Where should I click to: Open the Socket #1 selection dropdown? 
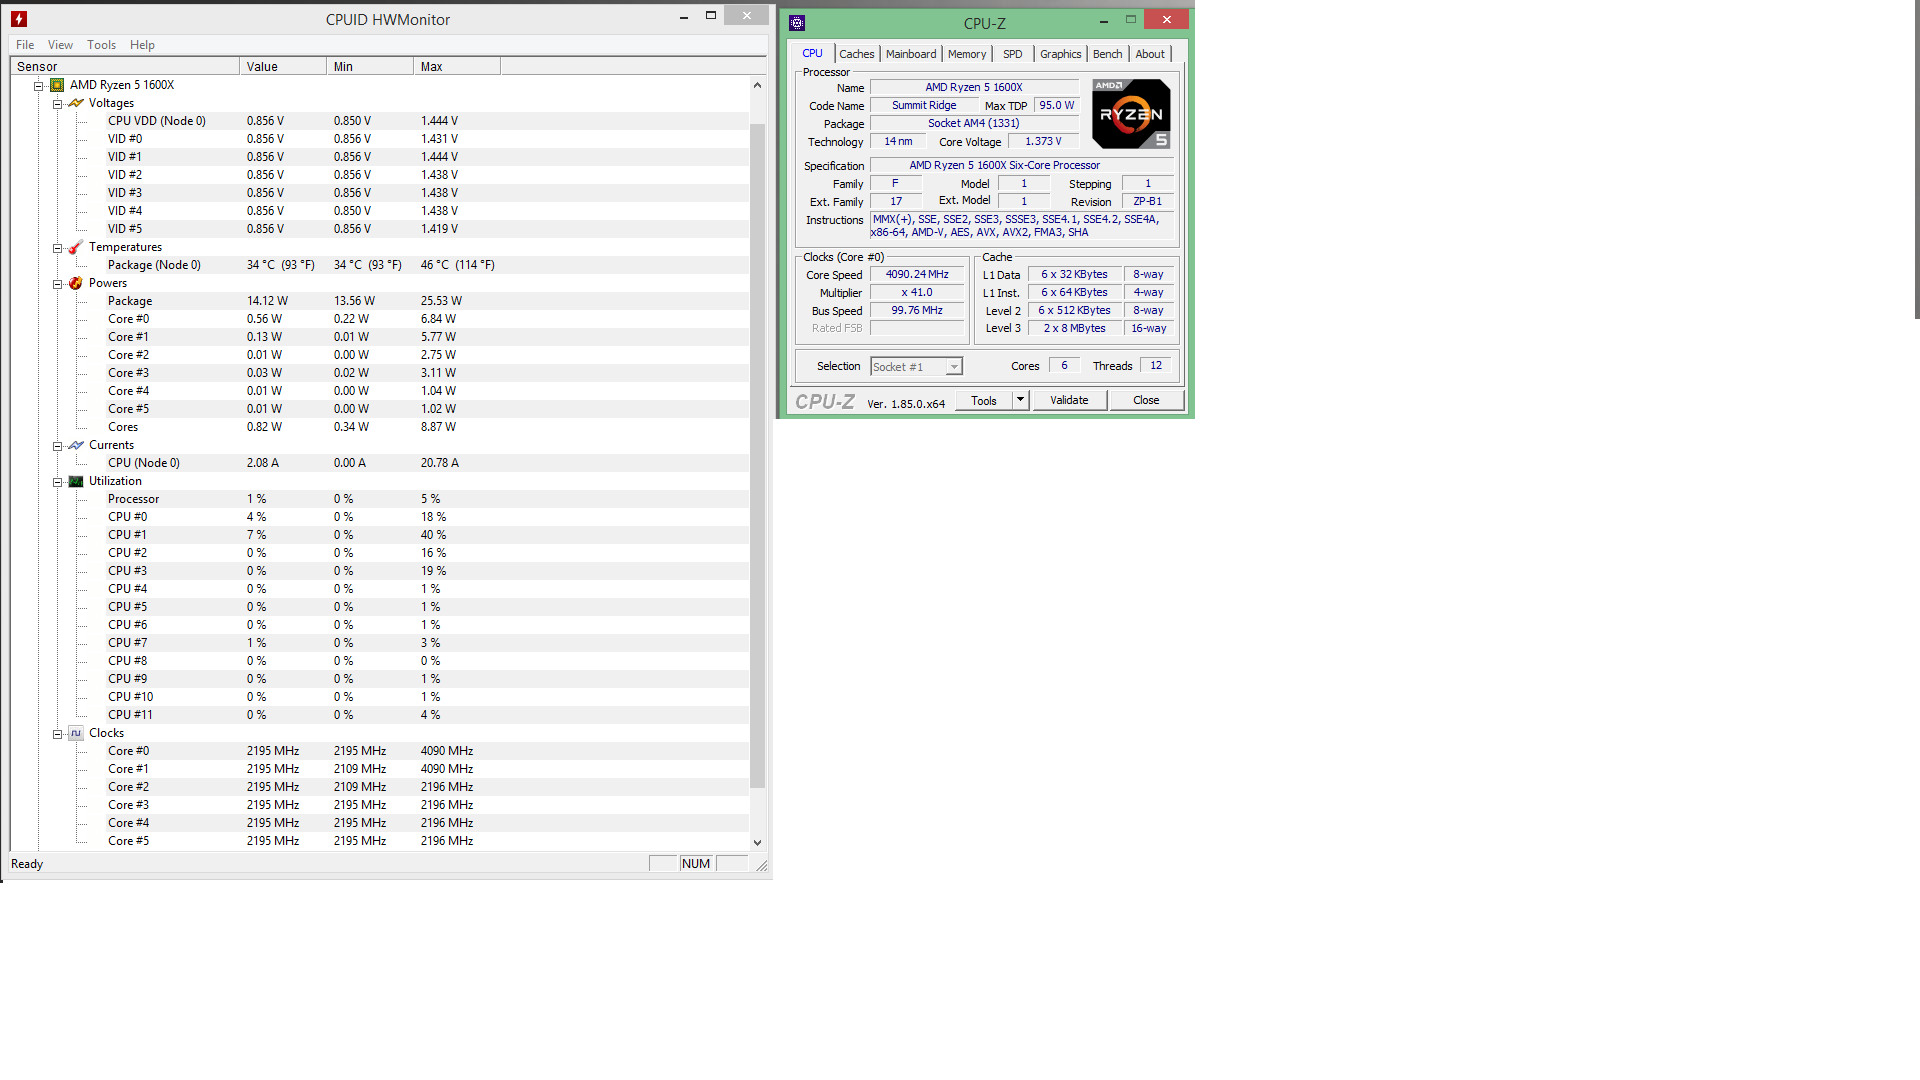954,367
